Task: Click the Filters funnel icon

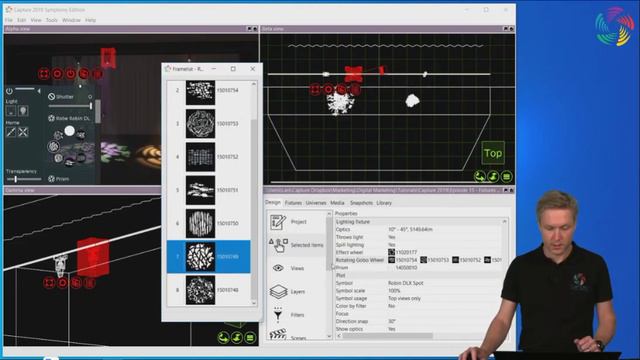Action: pos(278,314)
